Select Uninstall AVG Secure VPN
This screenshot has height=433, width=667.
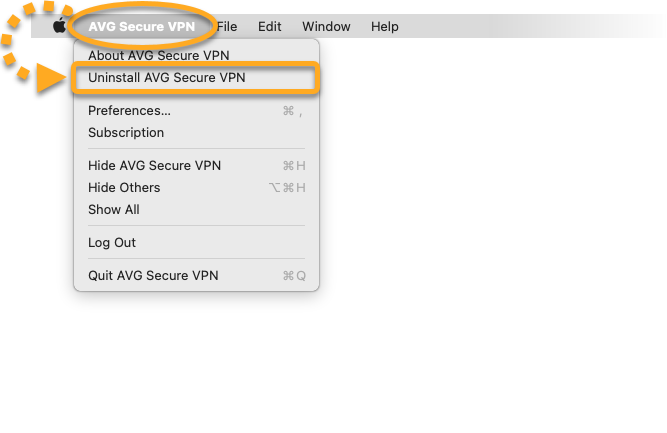(x=197, y=77)
